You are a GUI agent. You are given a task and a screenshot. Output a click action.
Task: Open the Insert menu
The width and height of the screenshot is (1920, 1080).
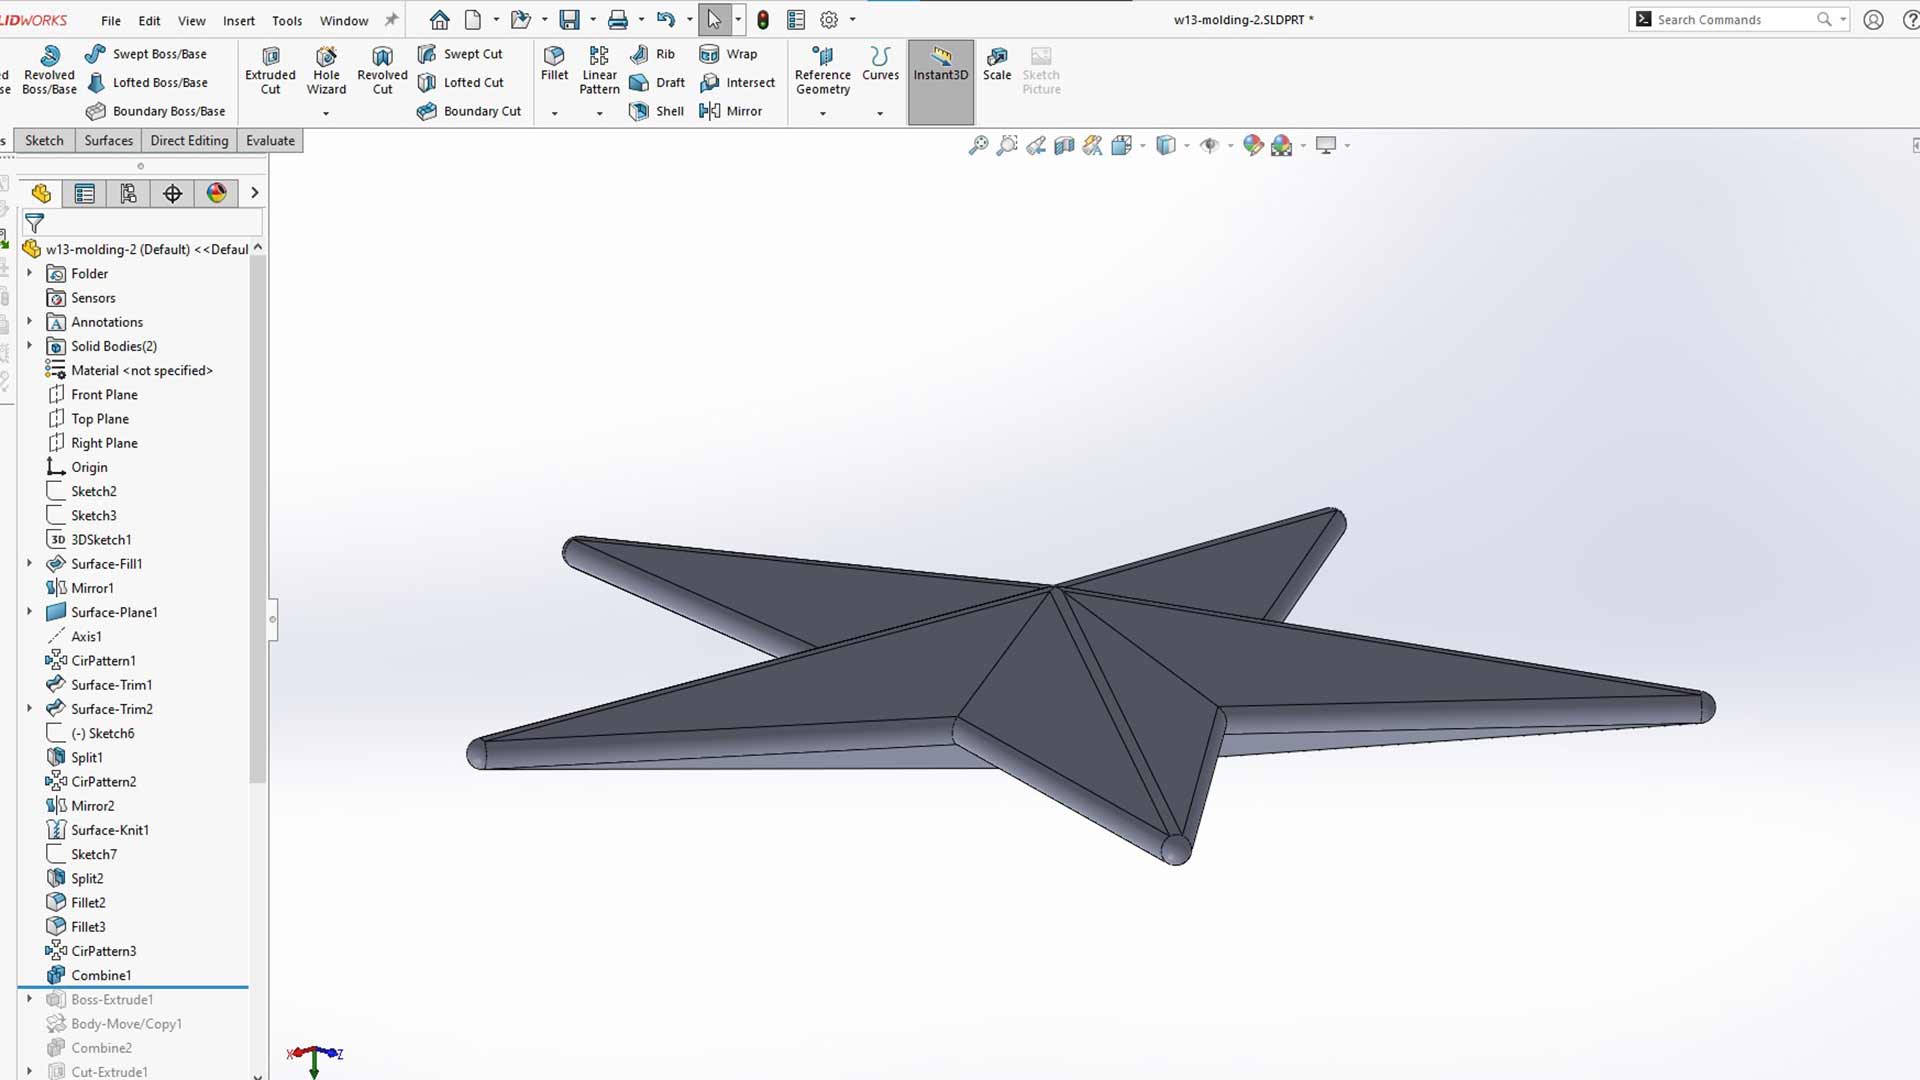pos(238,20)
